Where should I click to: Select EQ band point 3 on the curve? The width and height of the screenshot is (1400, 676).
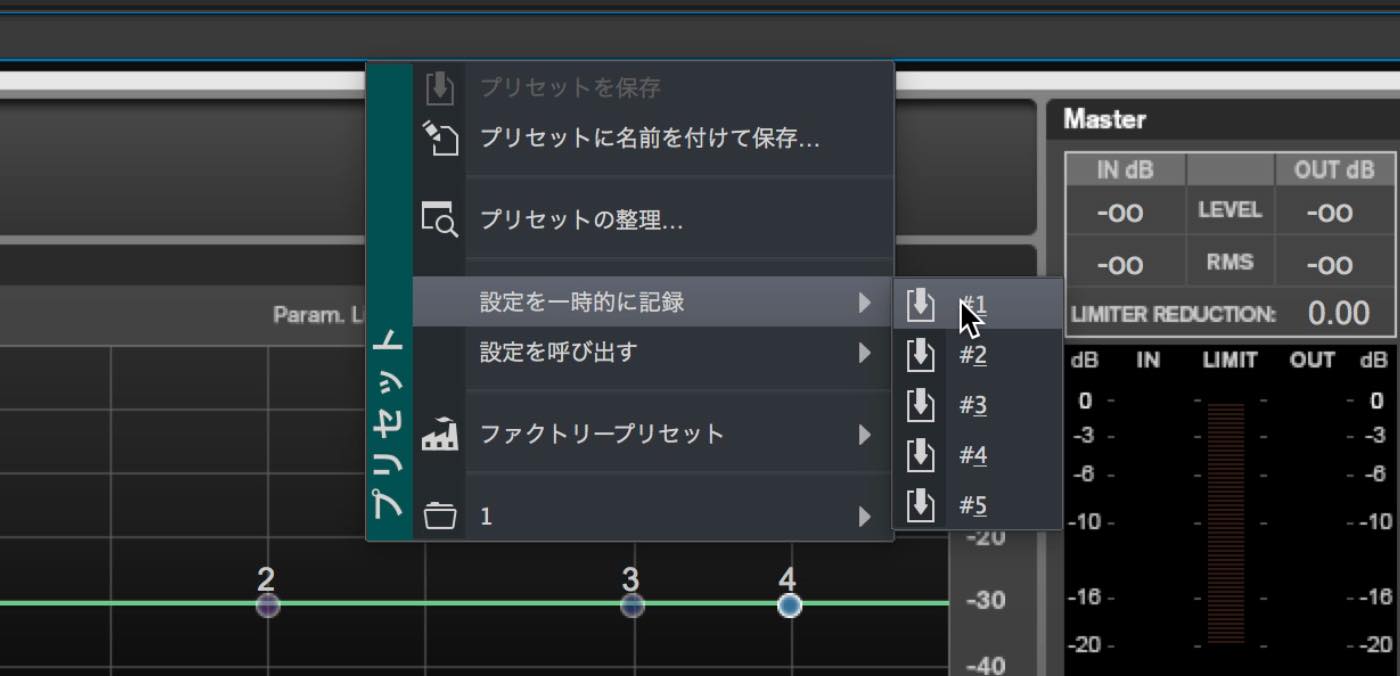pos(631,605)
